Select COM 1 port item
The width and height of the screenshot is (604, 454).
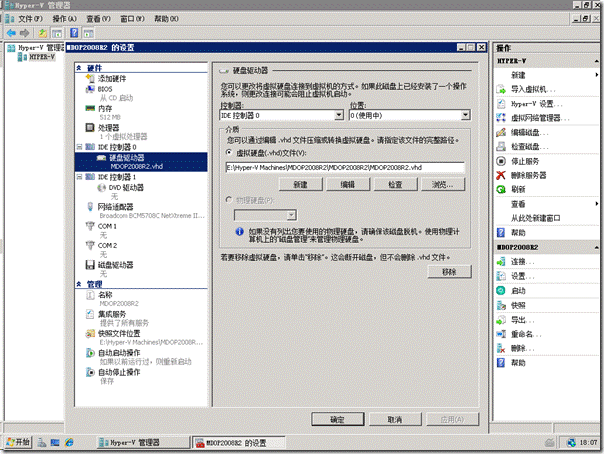click(x=107, y=226)
